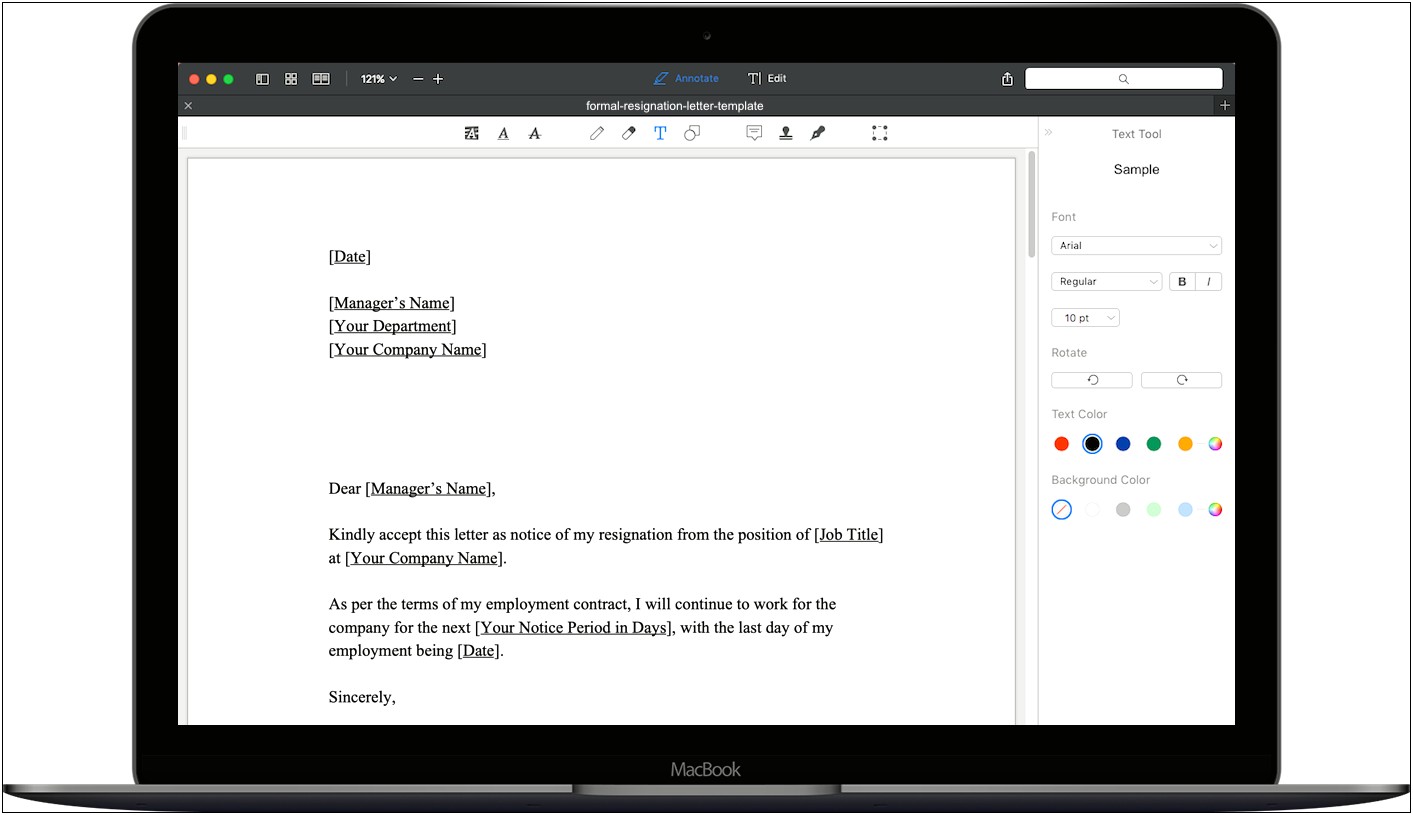Open the Regular font style dropdown
Screen dimensions: 1413x815
click(x=1106, y=282)
